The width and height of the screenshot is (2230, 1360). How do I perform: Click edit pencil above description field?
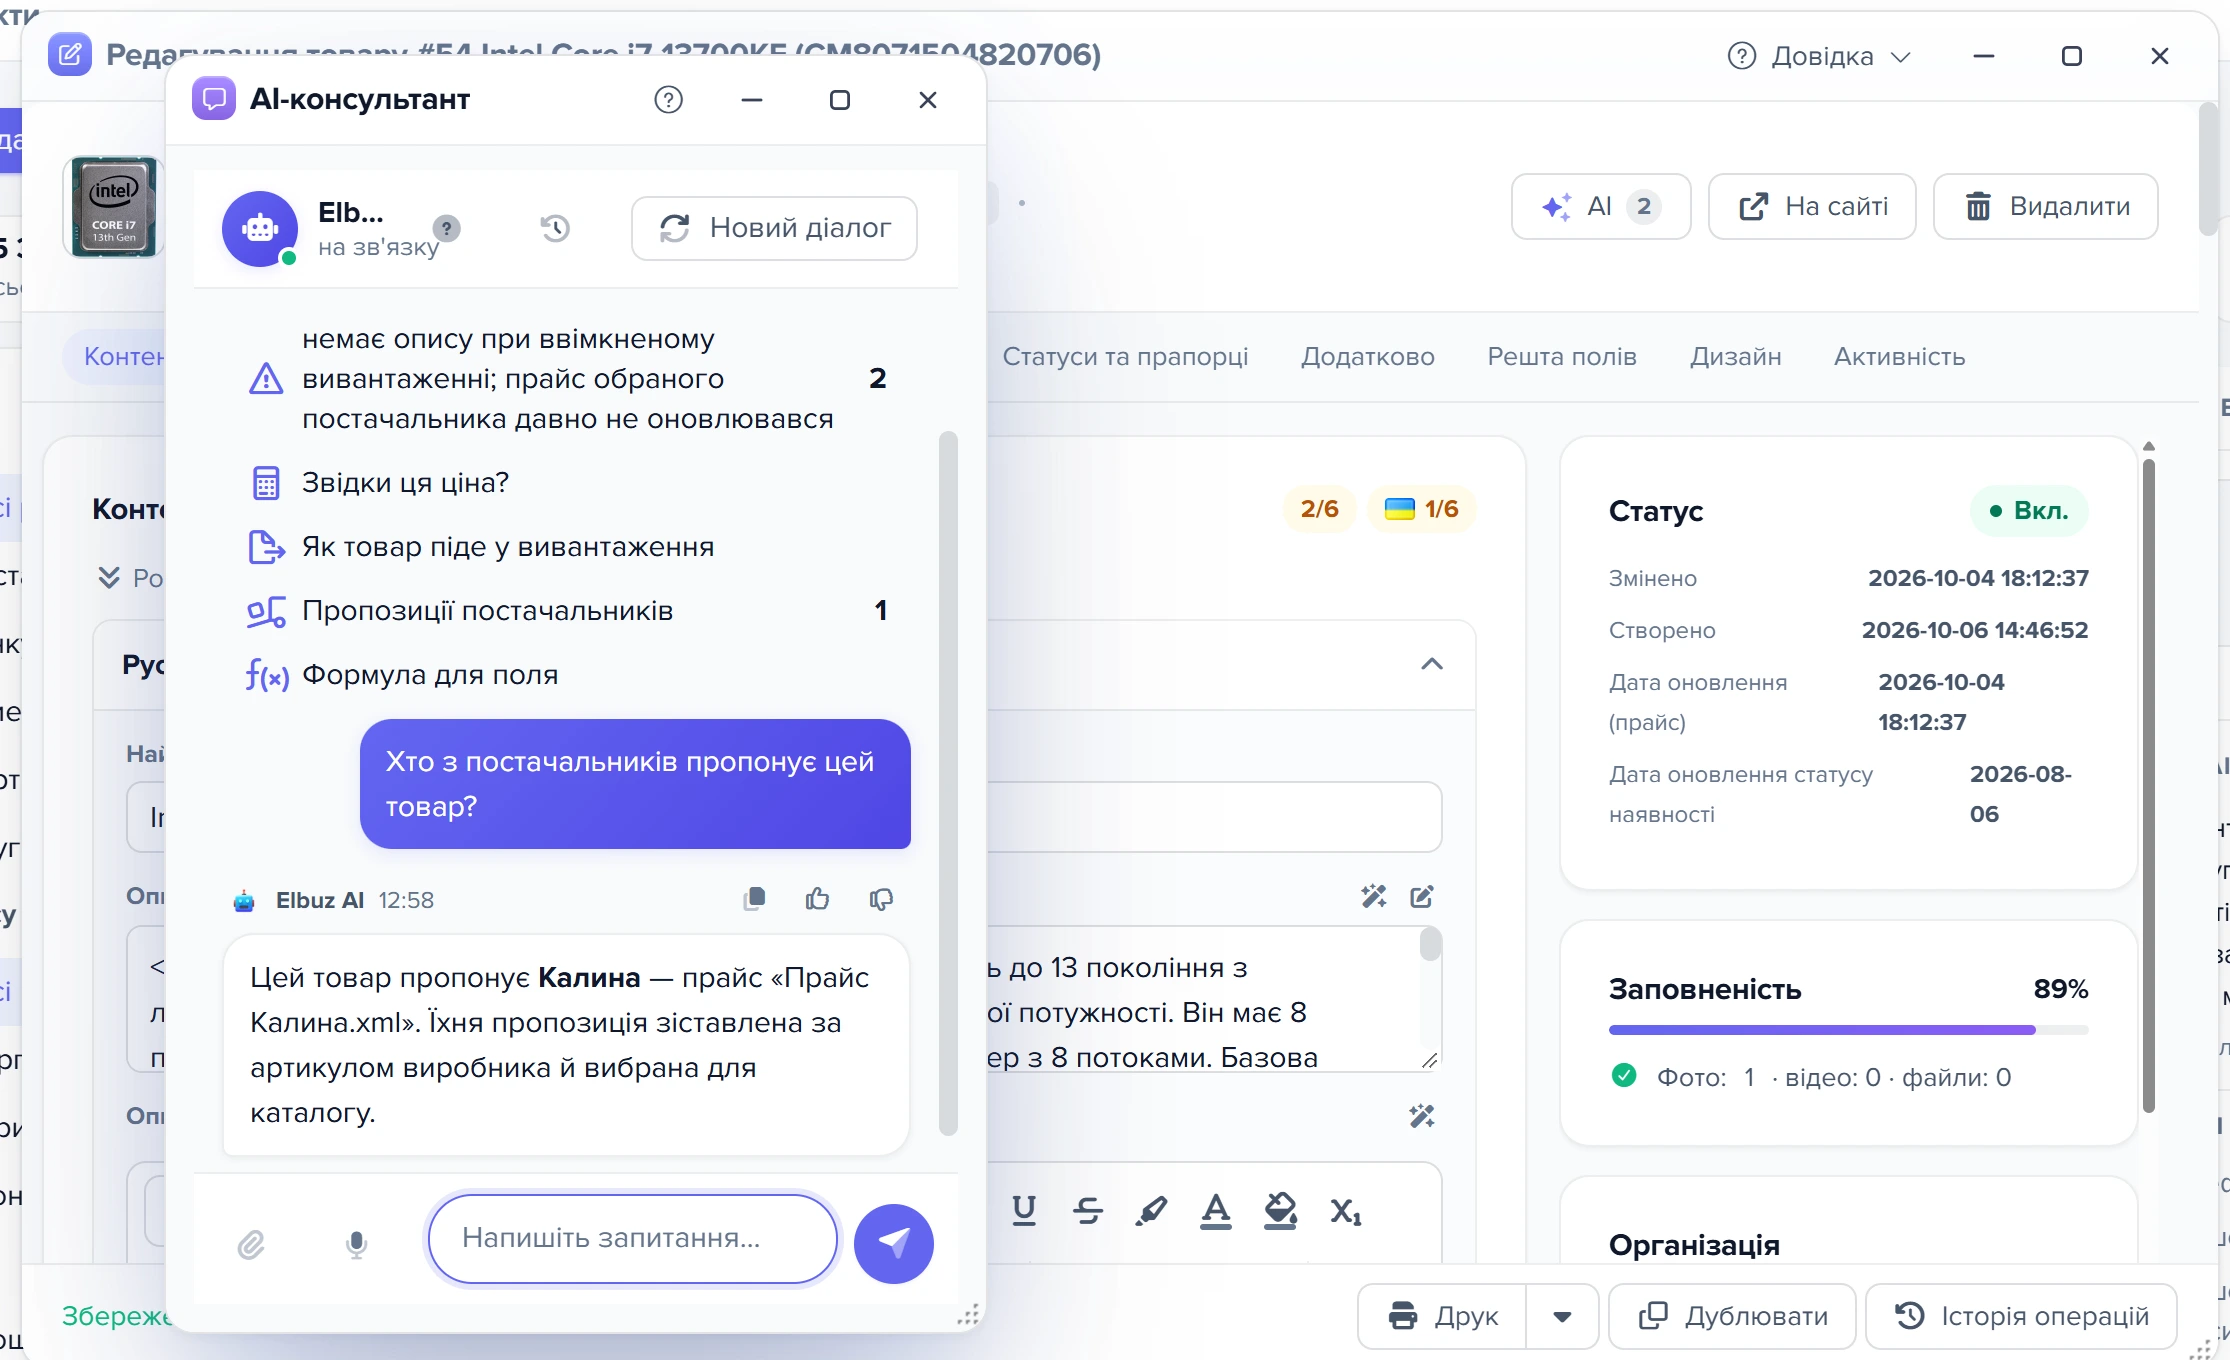pos(1422,896)
